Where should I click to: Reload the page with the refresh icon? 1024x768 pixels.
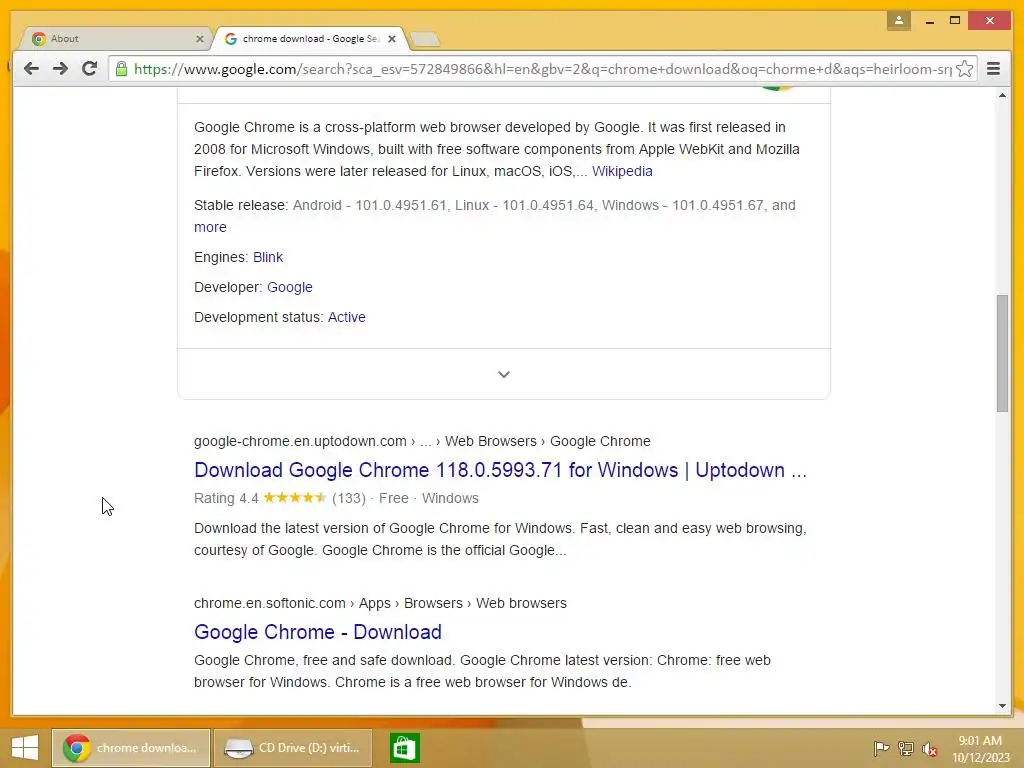point(89,69)
